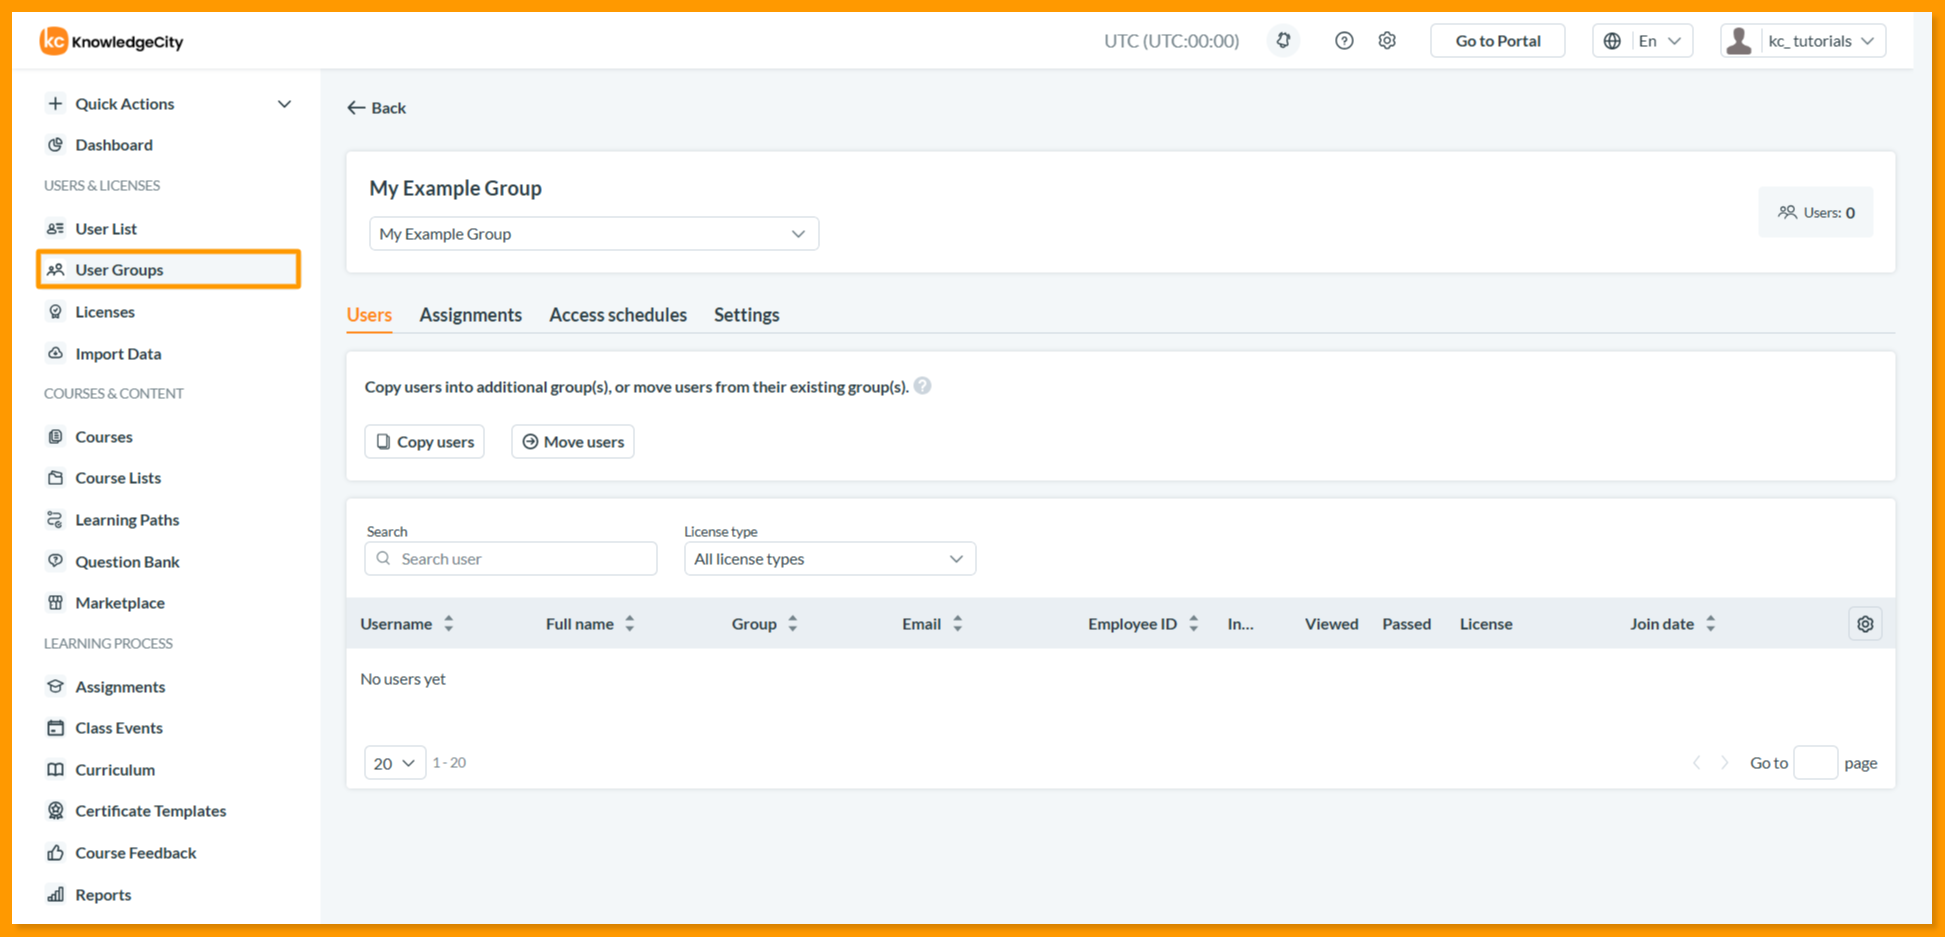Switch to the Access schedules tab

tap(618, 315)
